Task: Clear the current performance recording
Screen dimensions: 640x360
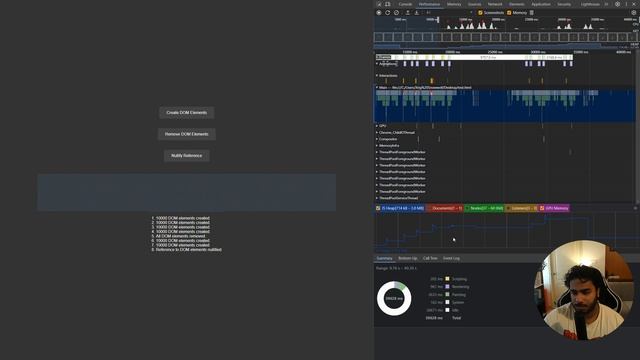Action: [x=396, y=13]
